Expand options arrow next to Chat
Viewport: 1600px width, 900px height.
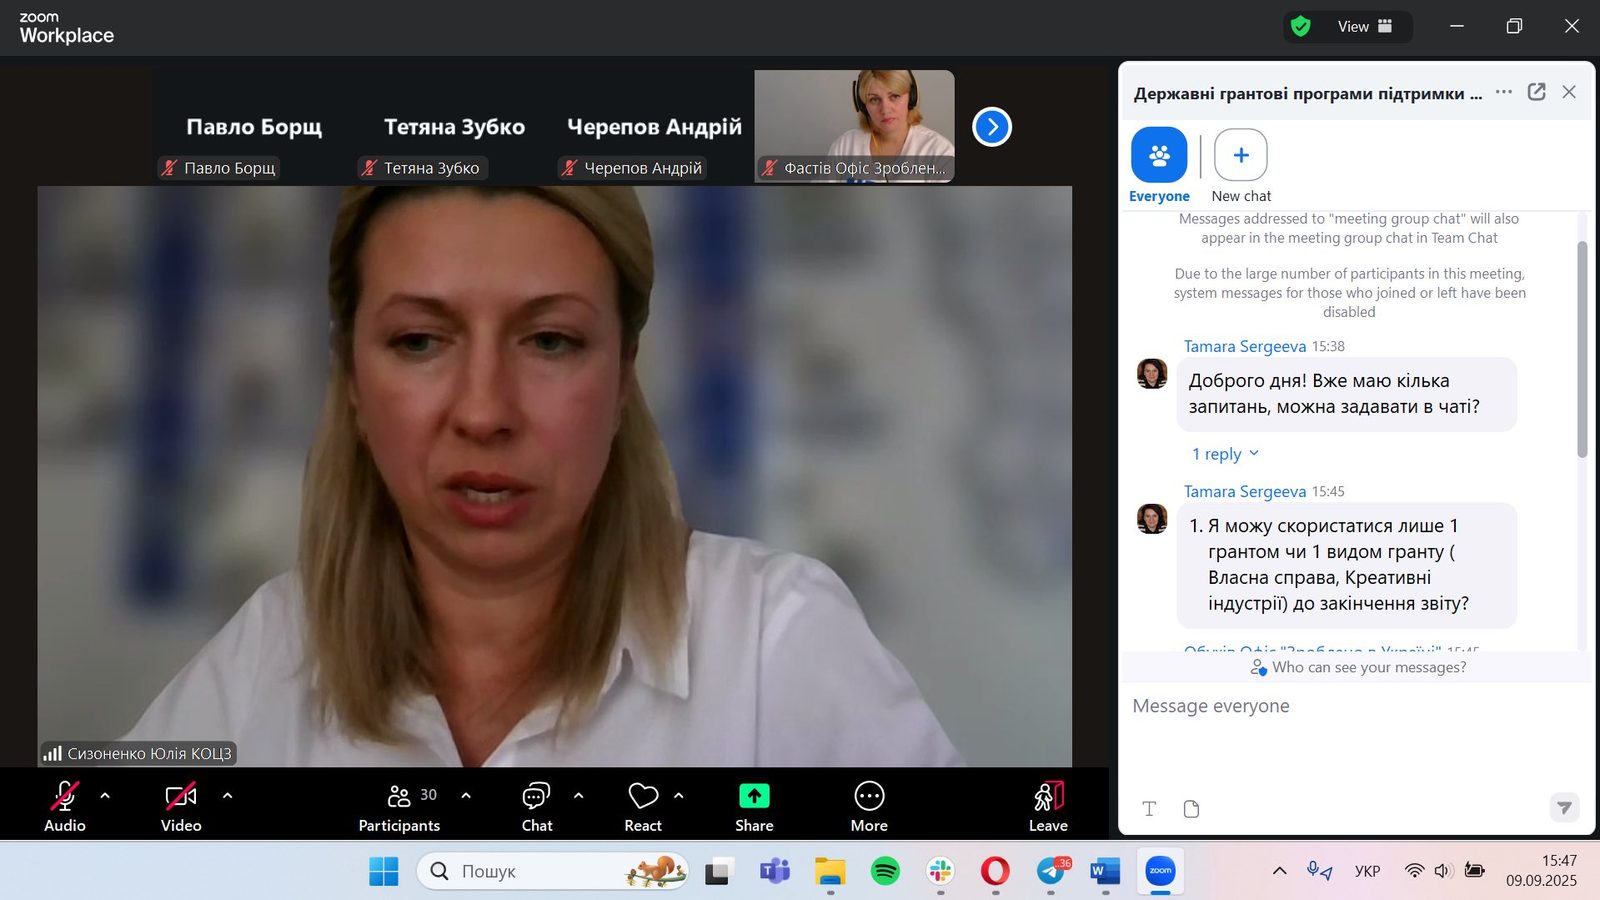pyautogui.click(x=578, y=796)
